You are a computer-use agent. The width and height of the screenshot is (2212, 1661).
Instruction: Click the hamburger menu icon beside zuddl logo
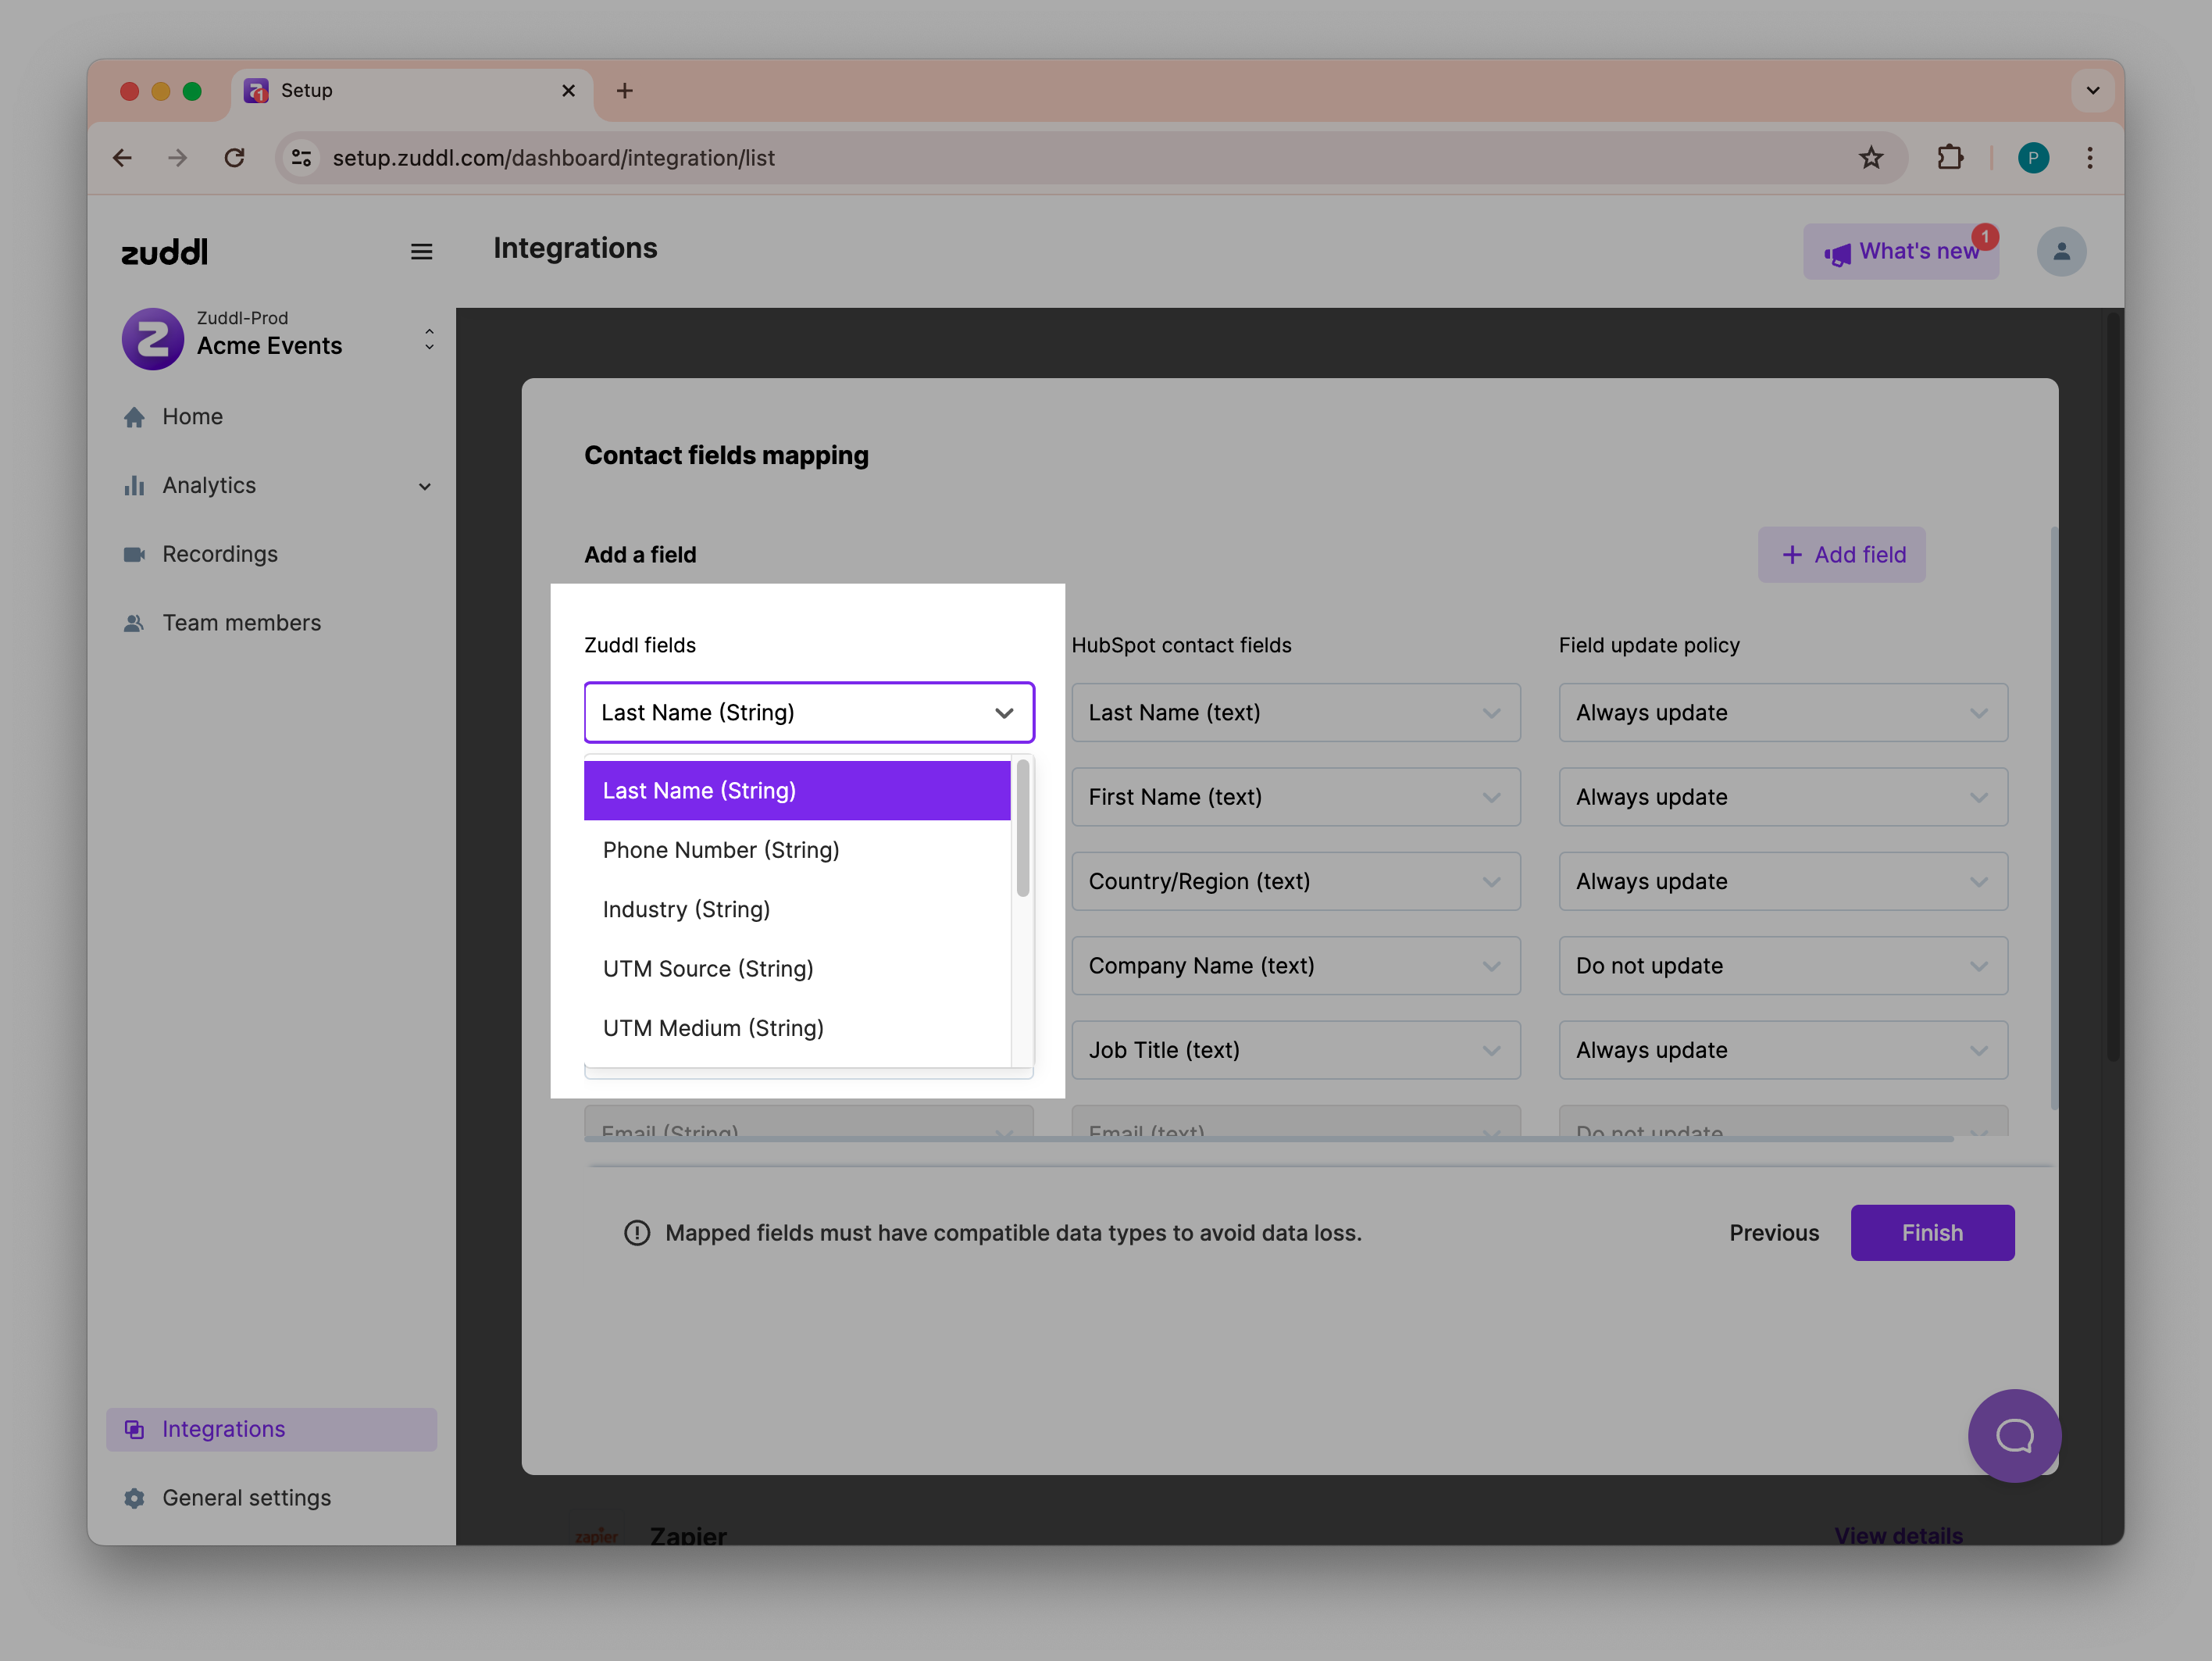tap(421, 252)
